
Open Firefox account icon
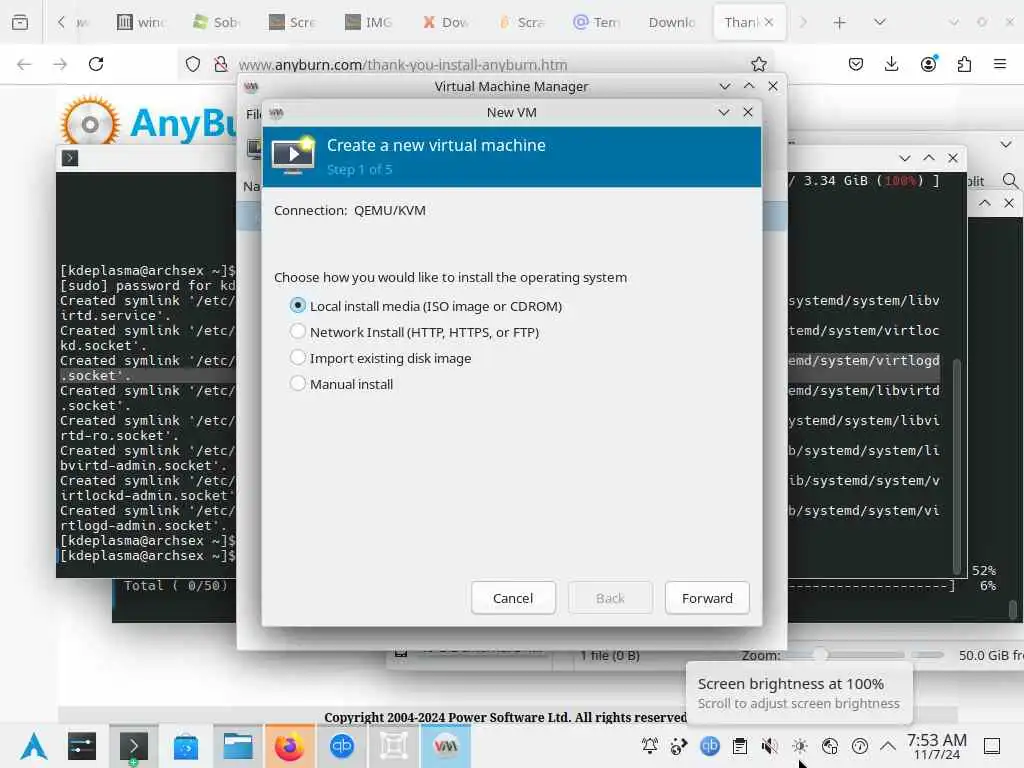point(929,64)
